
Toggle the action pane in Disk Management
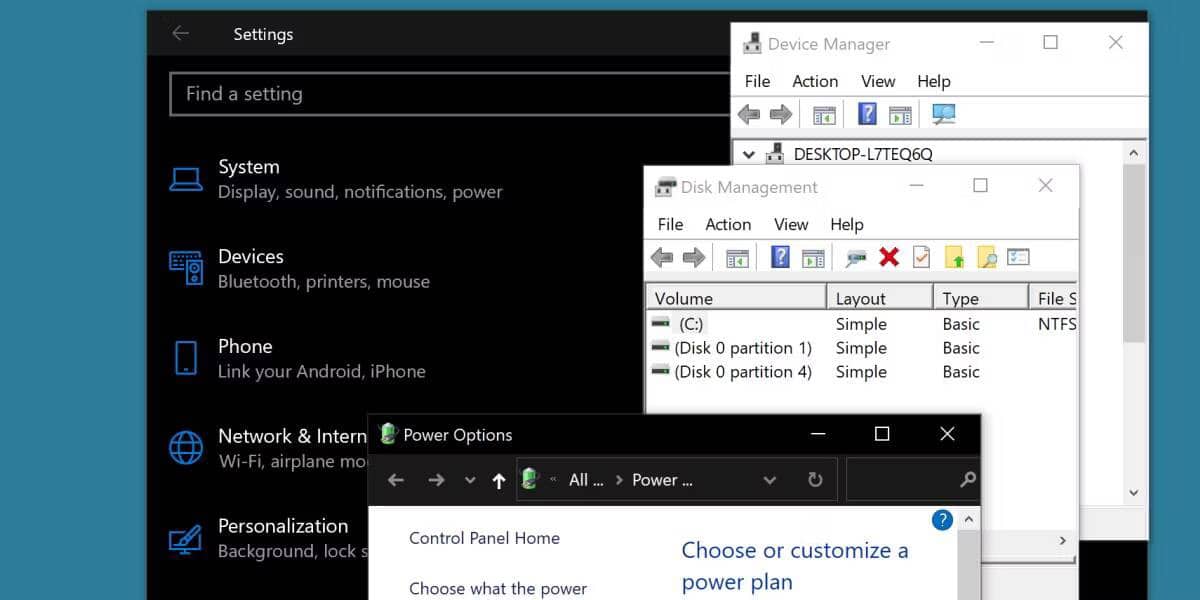812,257
